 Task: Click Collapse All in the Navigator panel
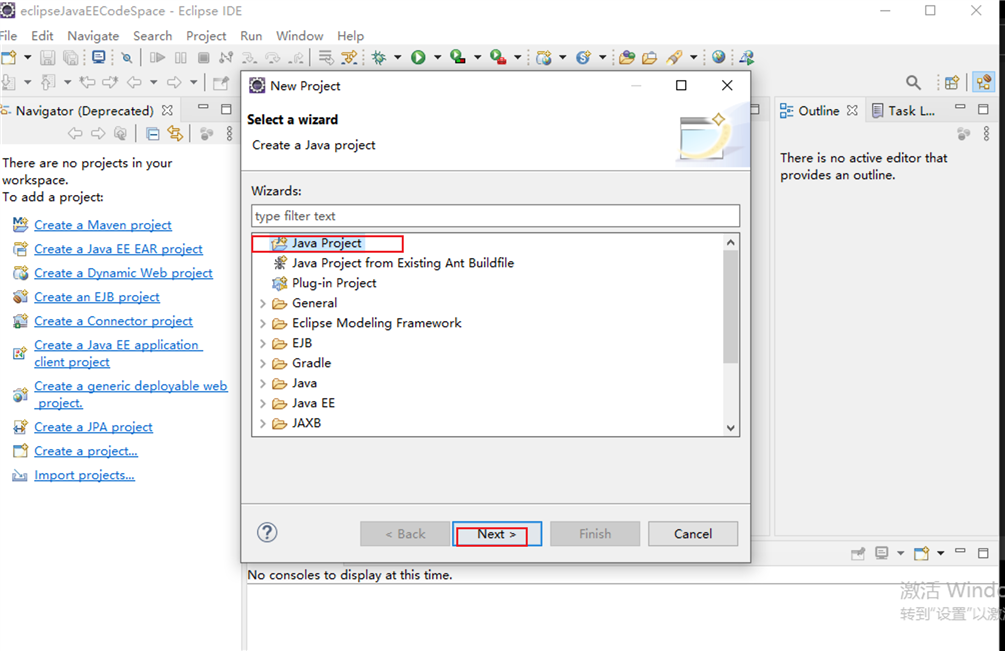coord(153,133)
